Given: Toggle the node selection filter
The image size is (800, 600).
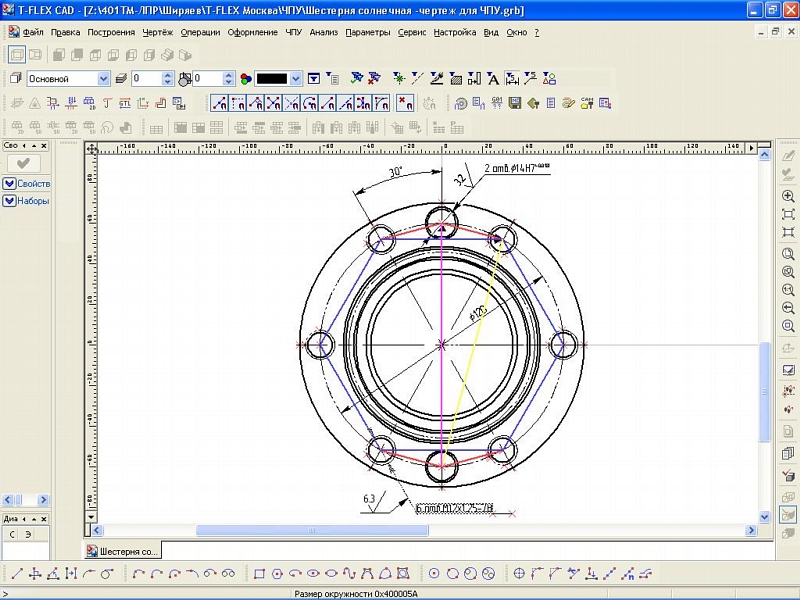Looking at the screenshot, I should tap(399, 78).
